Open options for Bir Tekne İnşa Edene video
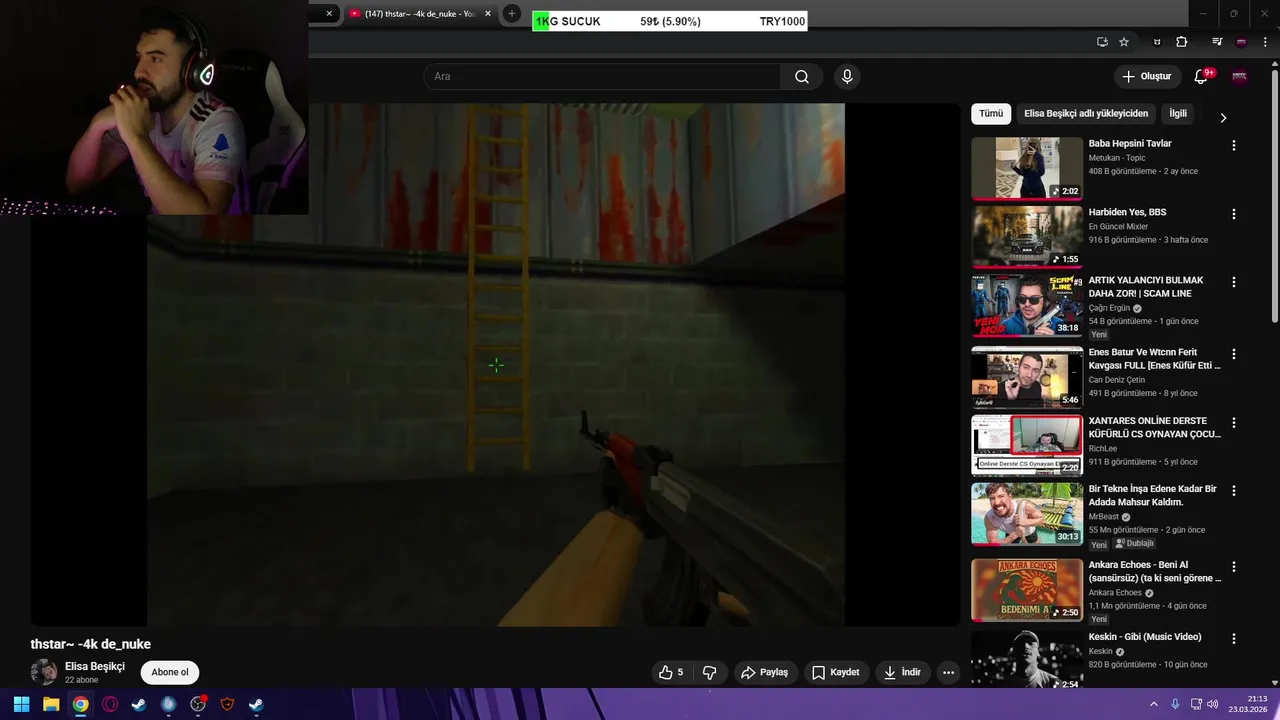This screenshot has width=1280, height=720. 1233,490
